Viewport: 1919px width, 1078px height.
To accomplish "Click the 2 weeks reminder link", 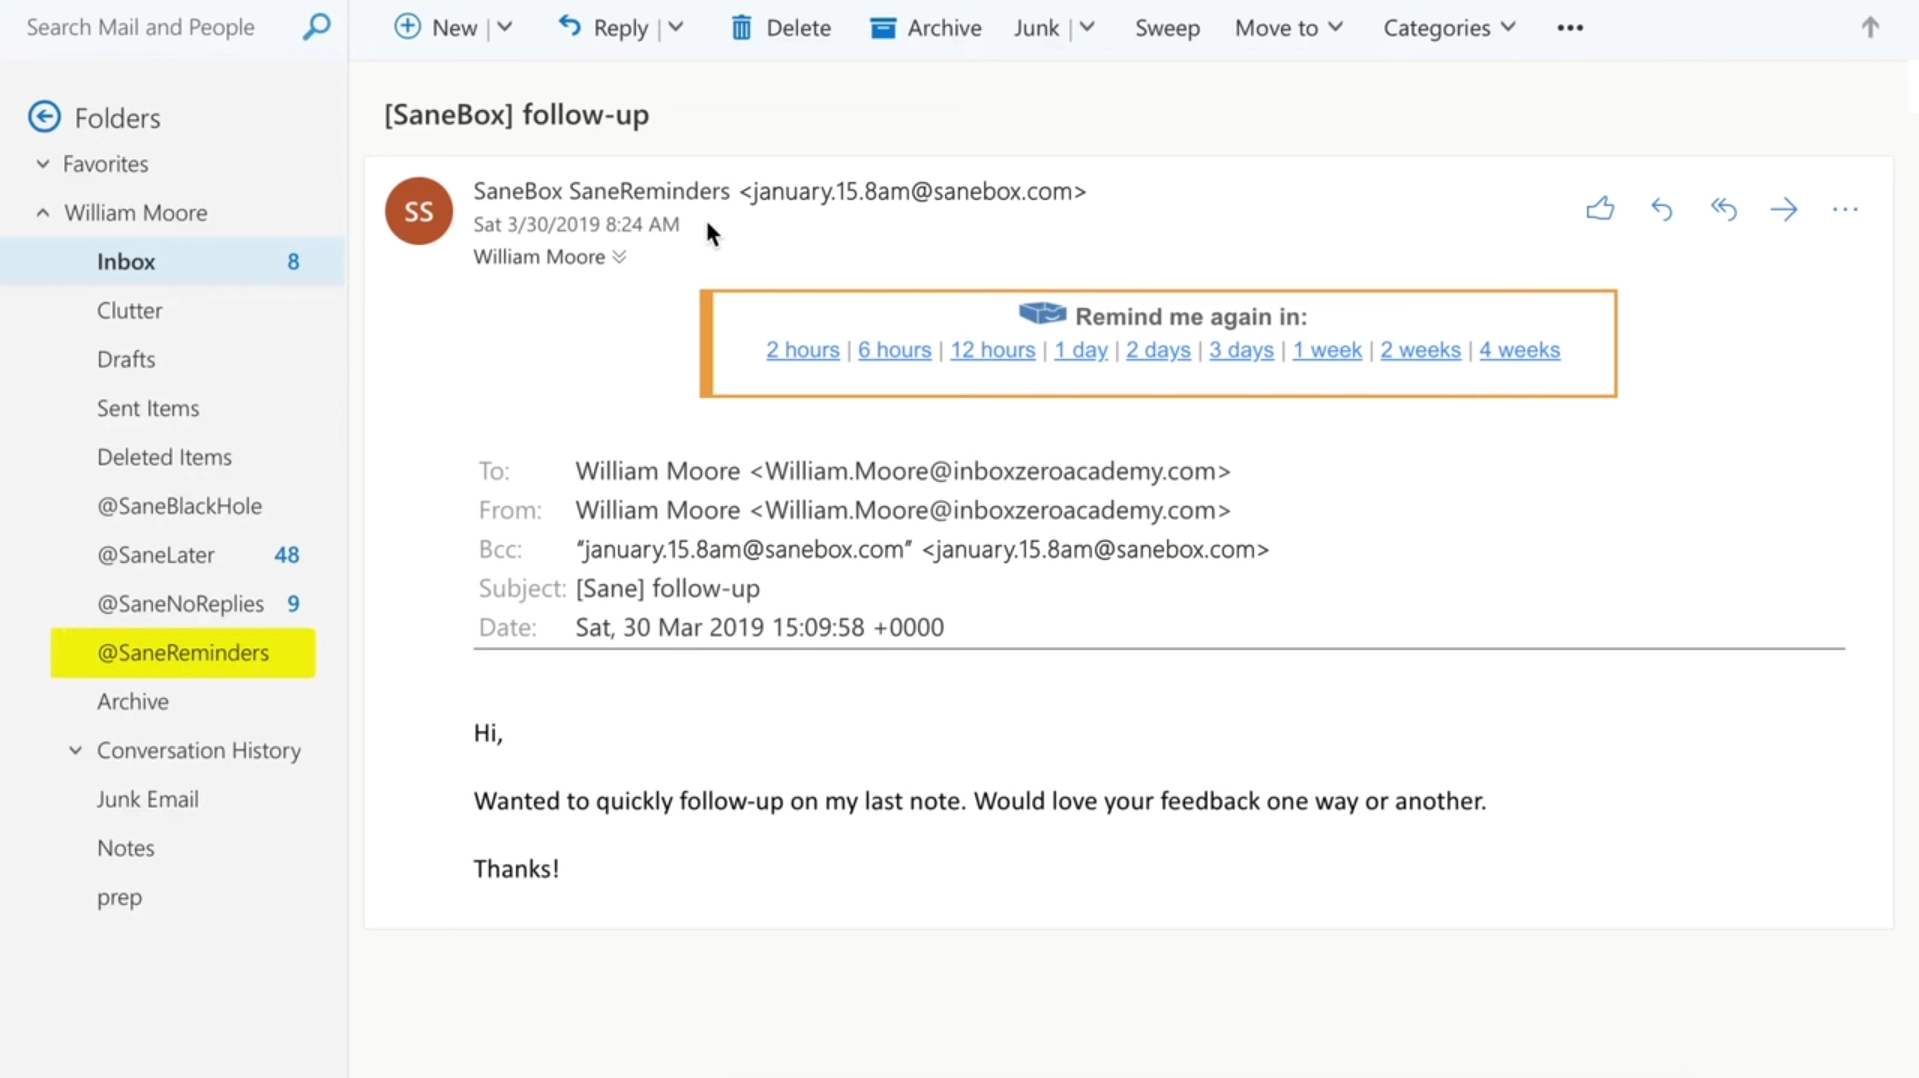I will click(x=1420, y=350).
